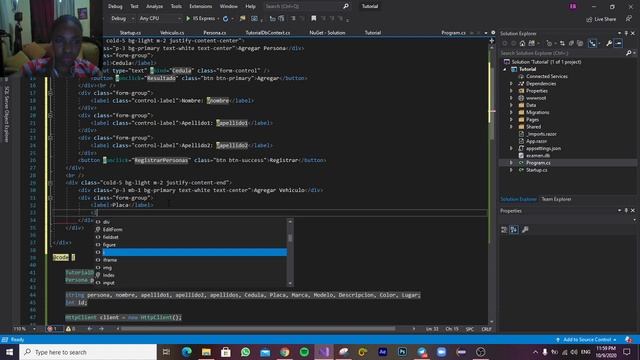Select Connected Services in Solution Explorer
Image resolution: width=640 pixels, height=360 pixels.
click(546, 76)
